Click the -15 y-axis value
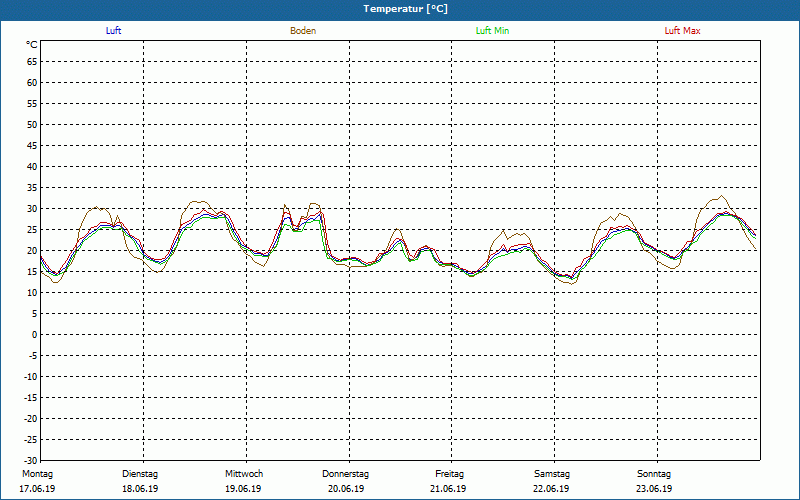Screen dimensions: 800x500 tap(31, 397)
